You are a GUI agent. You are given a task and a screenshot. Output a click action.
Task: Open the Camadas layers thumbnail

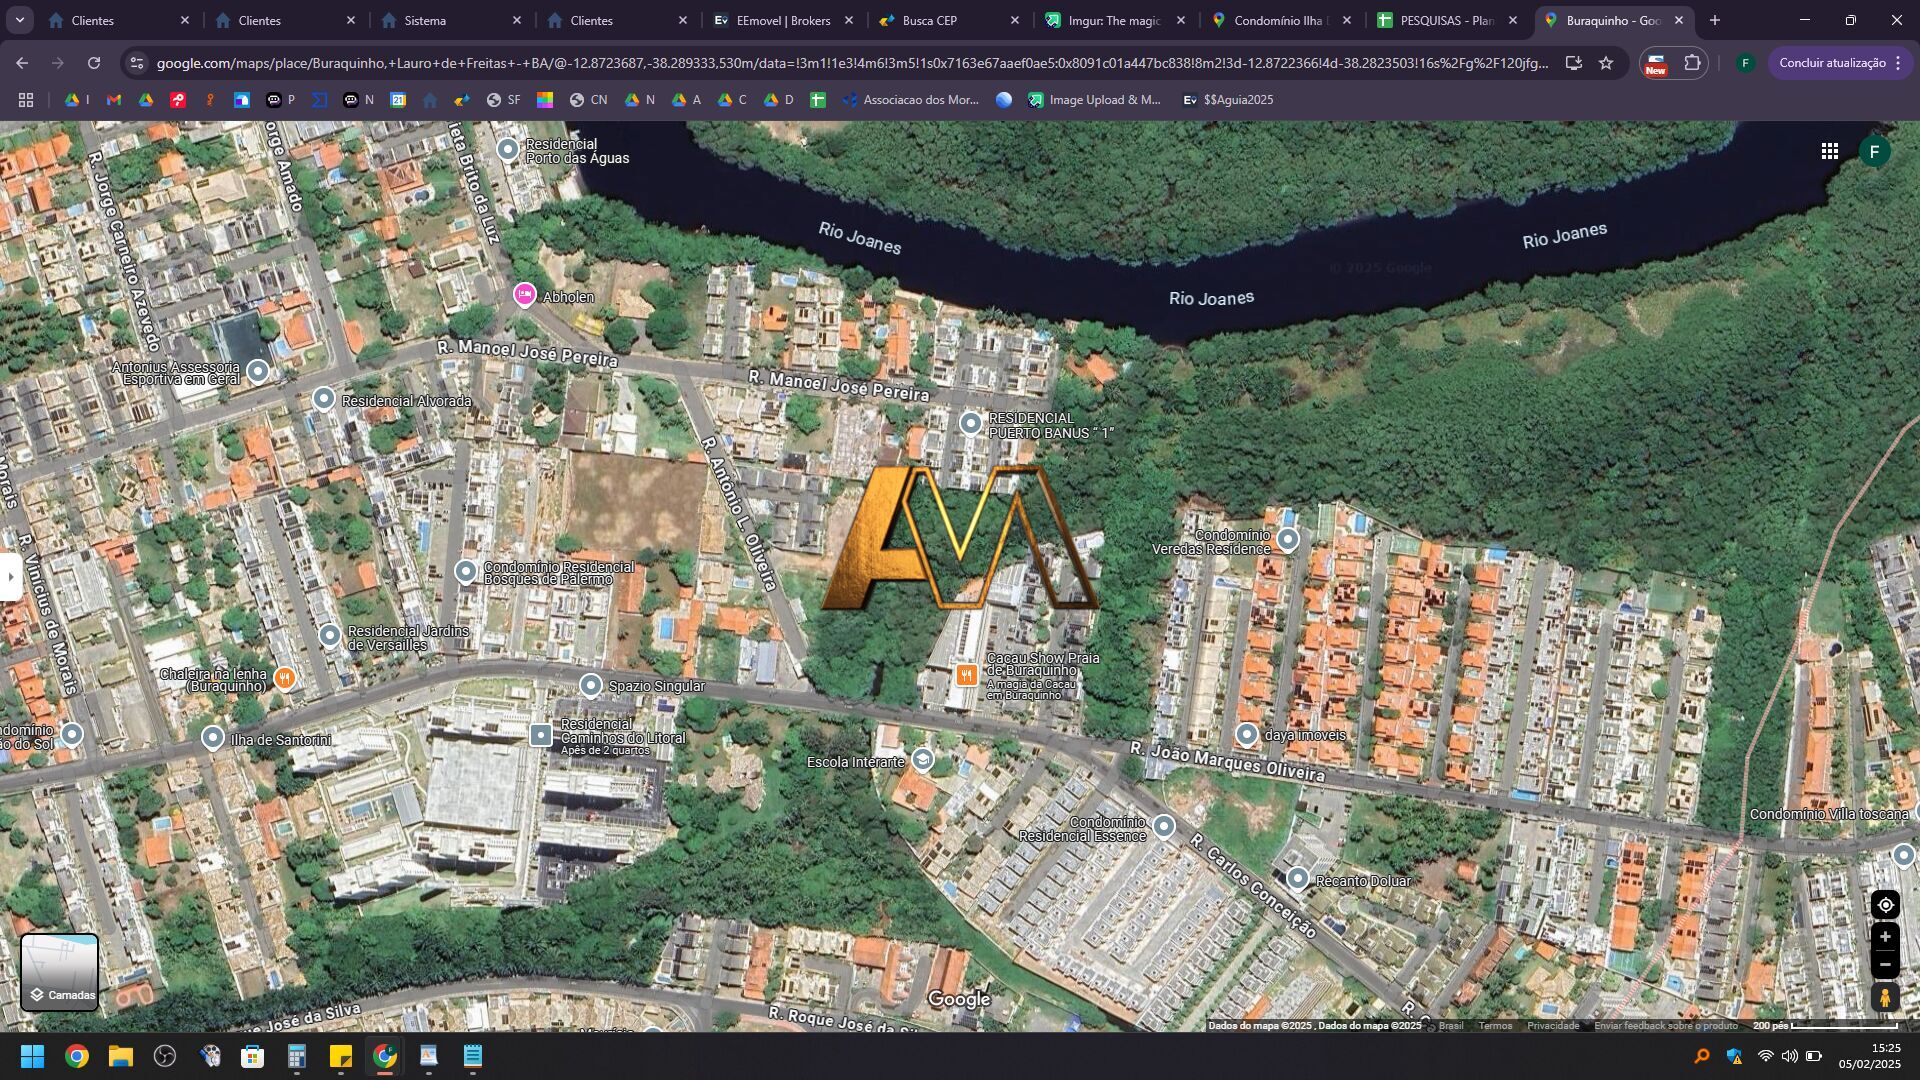[x=60, y=973]
